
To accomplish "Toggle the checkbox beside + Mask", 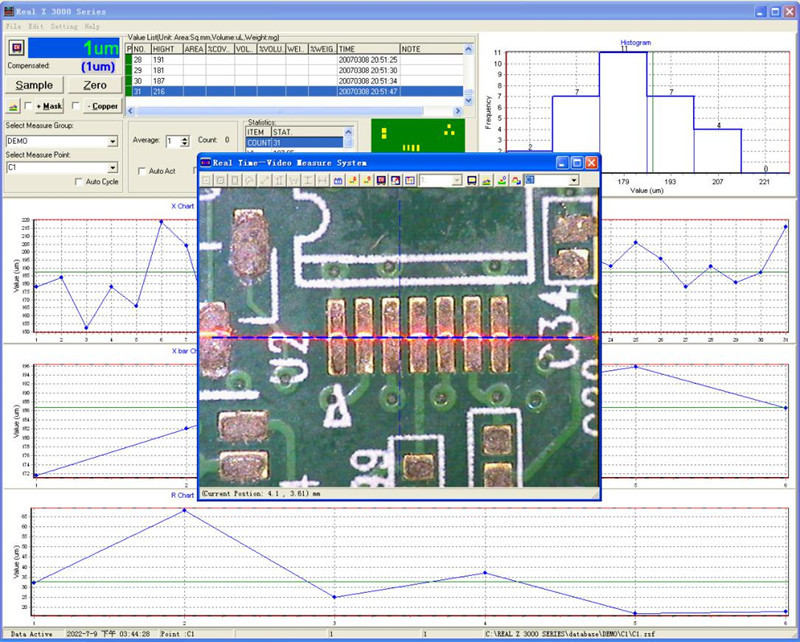I will [28, 105].
